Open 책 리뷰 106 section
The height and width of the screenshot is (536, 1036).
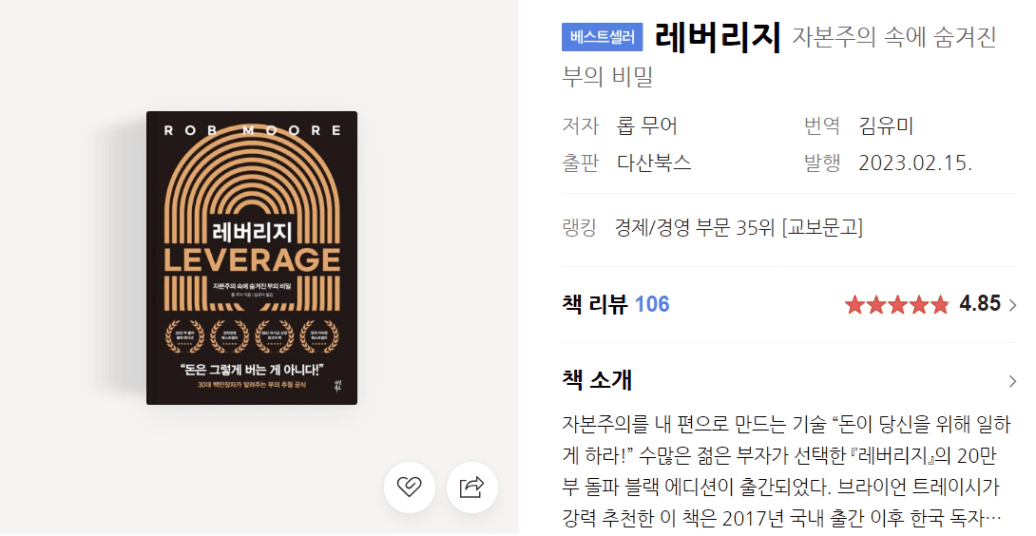click(x=616, y=304)
